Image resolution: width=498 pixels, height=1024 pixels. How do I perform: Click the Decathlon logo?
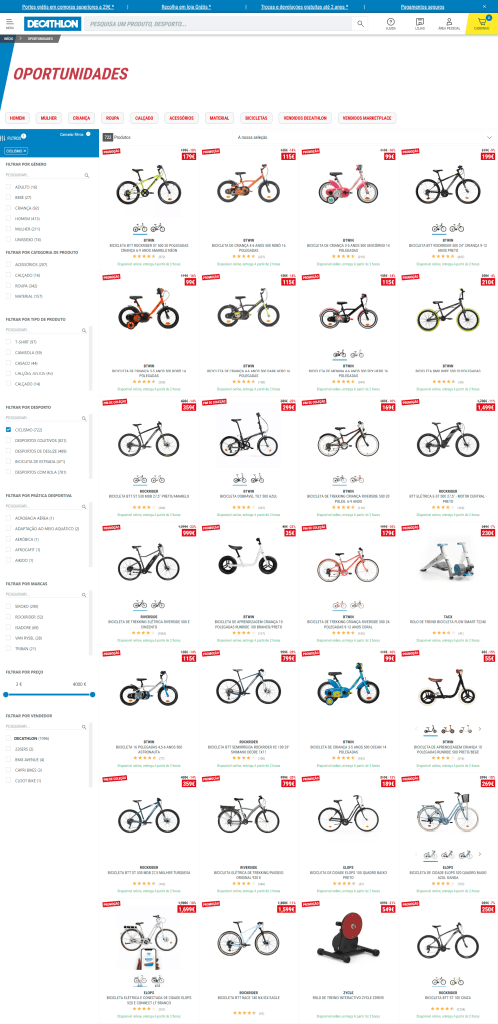click(x=53, y=24)
